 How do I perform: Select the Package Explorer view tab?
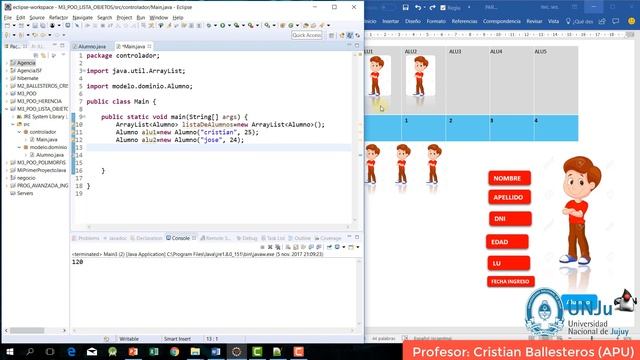[14, 47]
